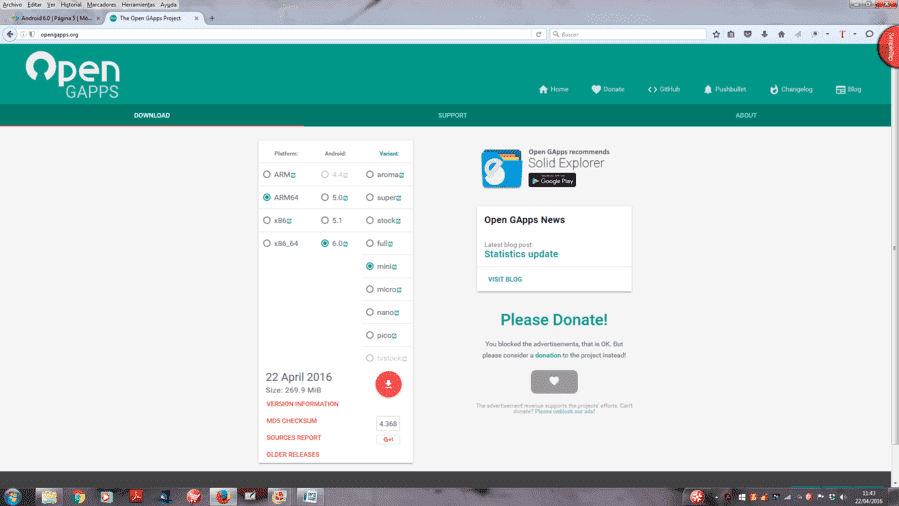Reload the page with the refresh icon
The height and width of the screenshot is (506, 899).
point(538,34)
